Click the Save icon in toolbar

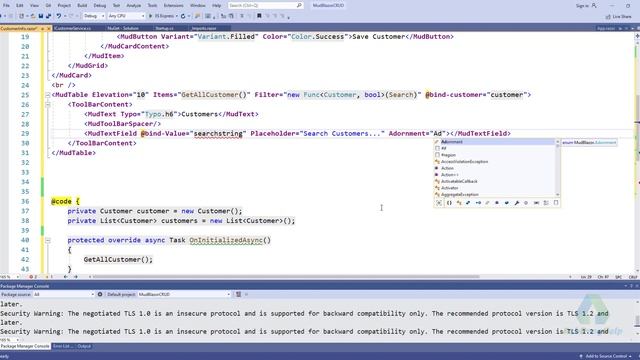(41, 16)
